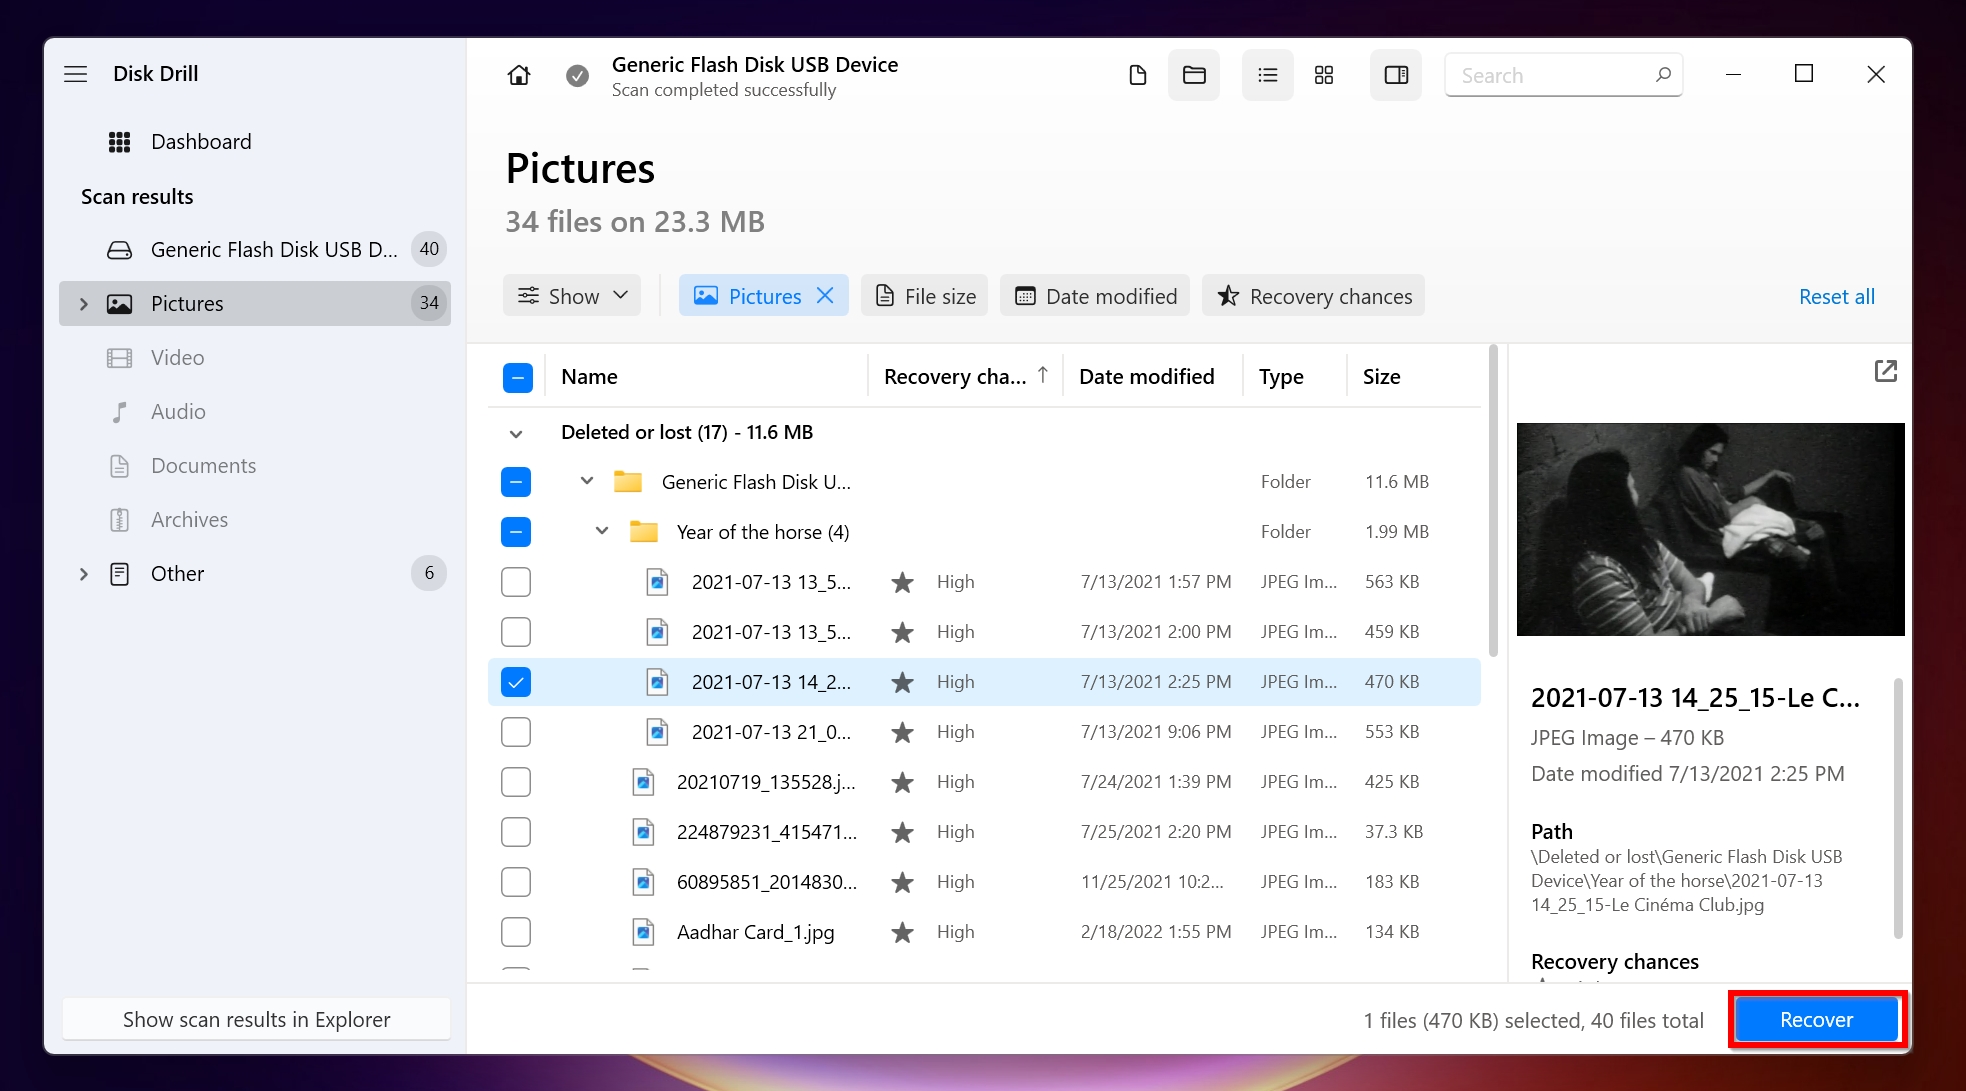The width and height of the screenshot is (1966, 1091).
Task: Select Generic Flash Disk USB scan result
Action: (x=255, y=250)
